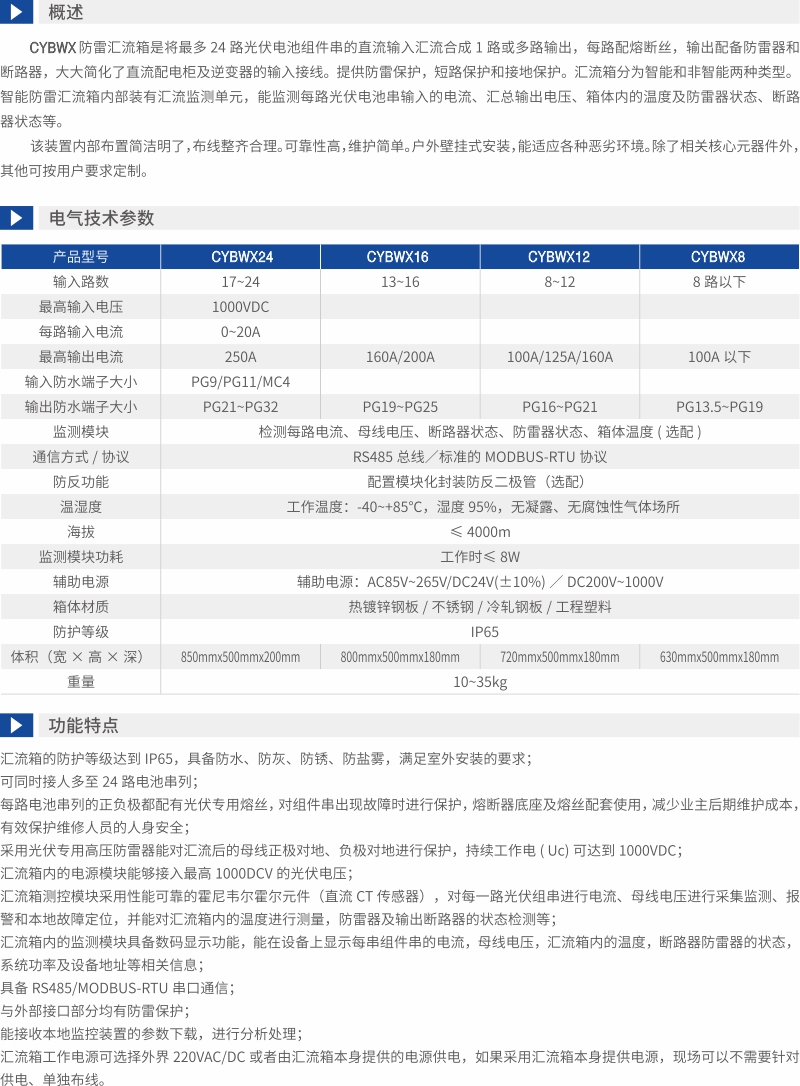Click the 10~35kg weight value
The image size is (800, 1086).
tap(480, 681)
